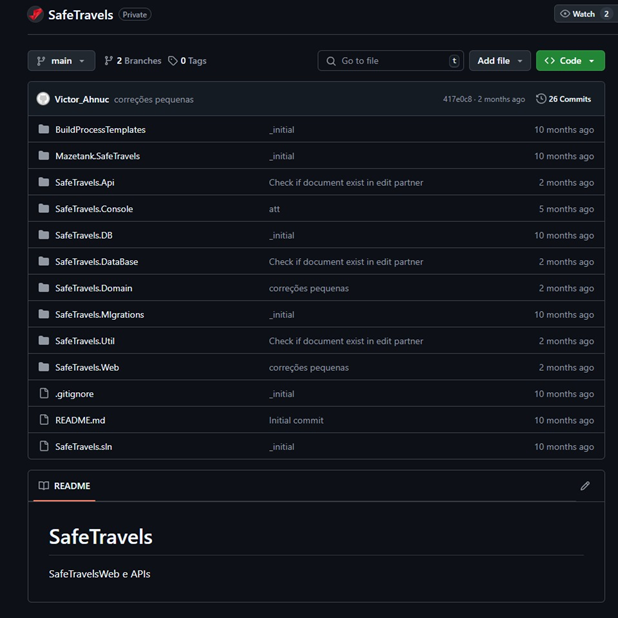Click the Watch button
Viewport: 618px width, 618px height.
pos(585,14)
